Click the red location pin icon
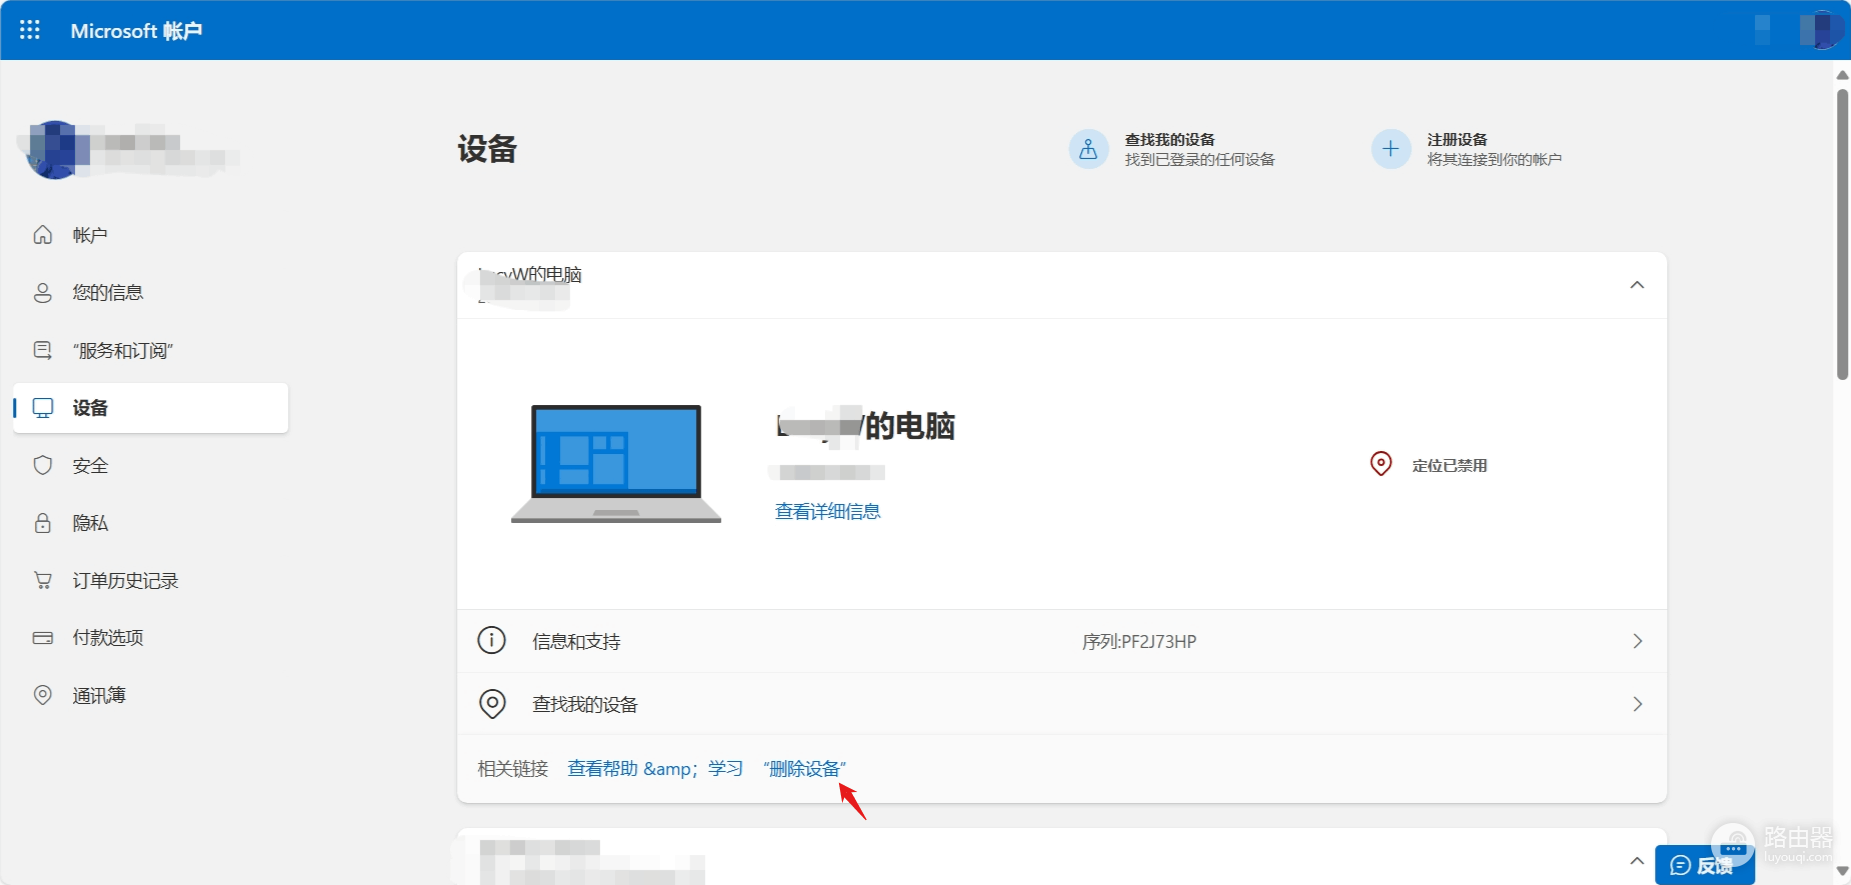 click(1381, 464)
